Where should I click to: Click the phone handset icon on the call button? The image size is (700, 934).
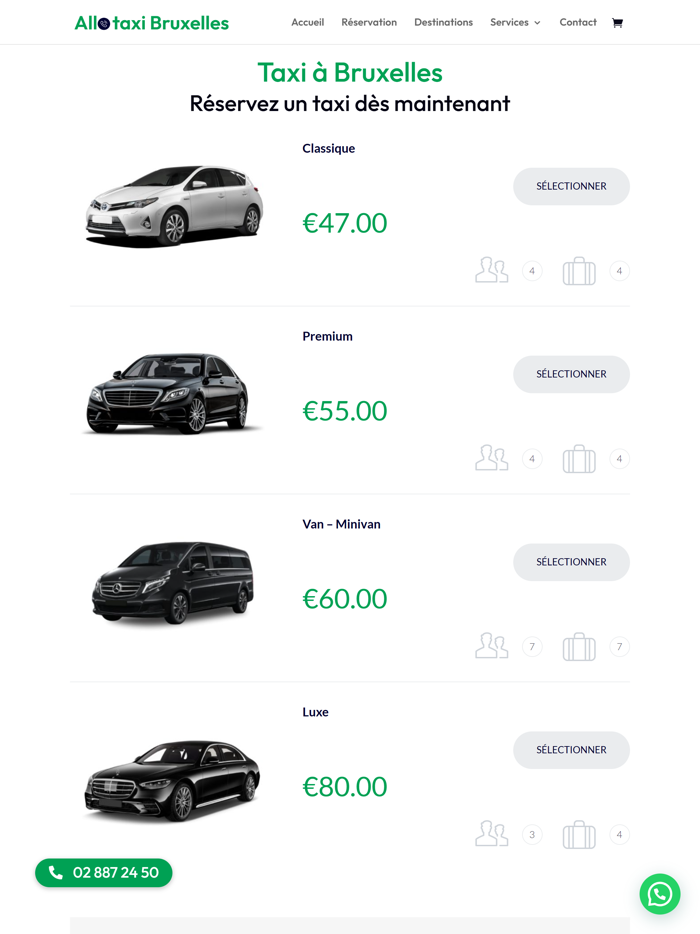[x=53, y=872]
